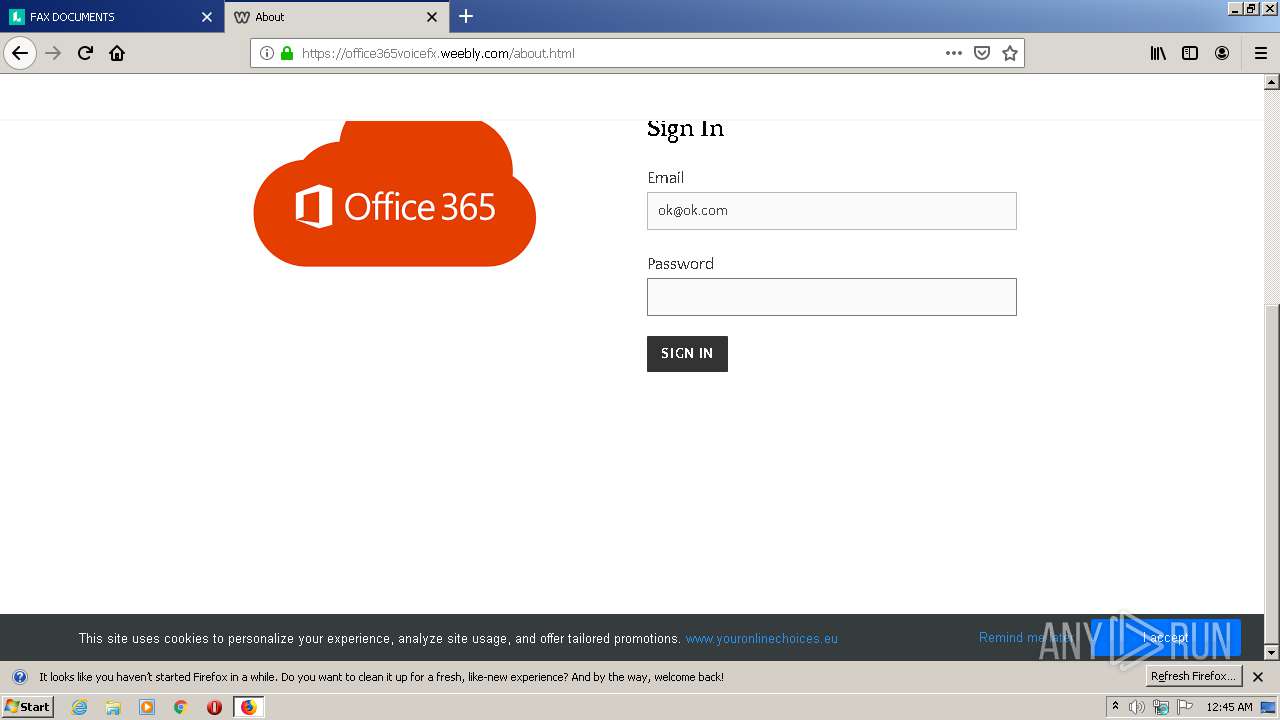Screen dimensions: 1280x720
Task: Close the FAX DOCUMENTS tab
Action: pos(207,17)
